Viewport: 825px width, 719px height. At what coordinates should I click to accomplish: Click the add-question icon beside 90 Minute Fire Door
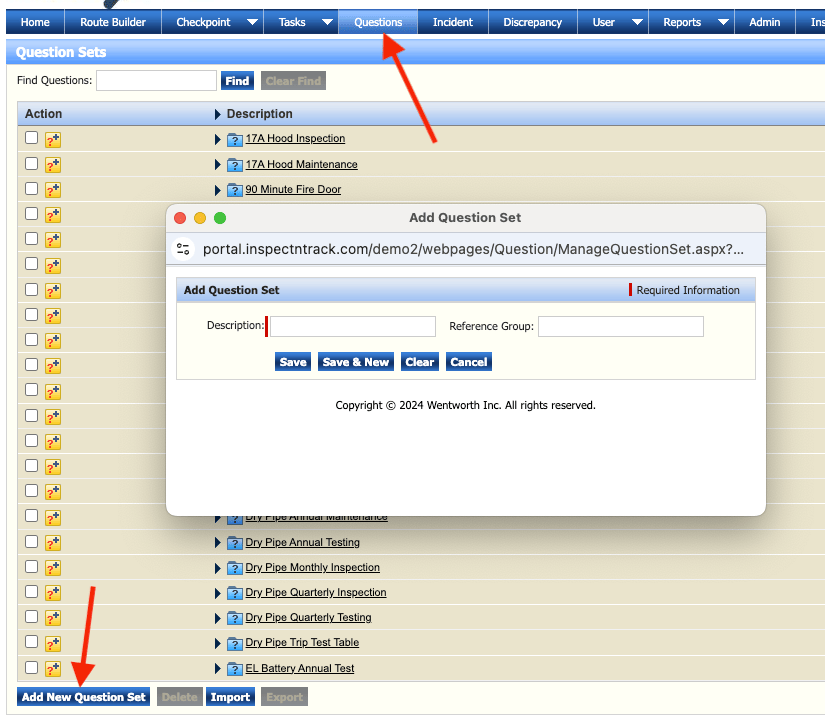point(53,190)
